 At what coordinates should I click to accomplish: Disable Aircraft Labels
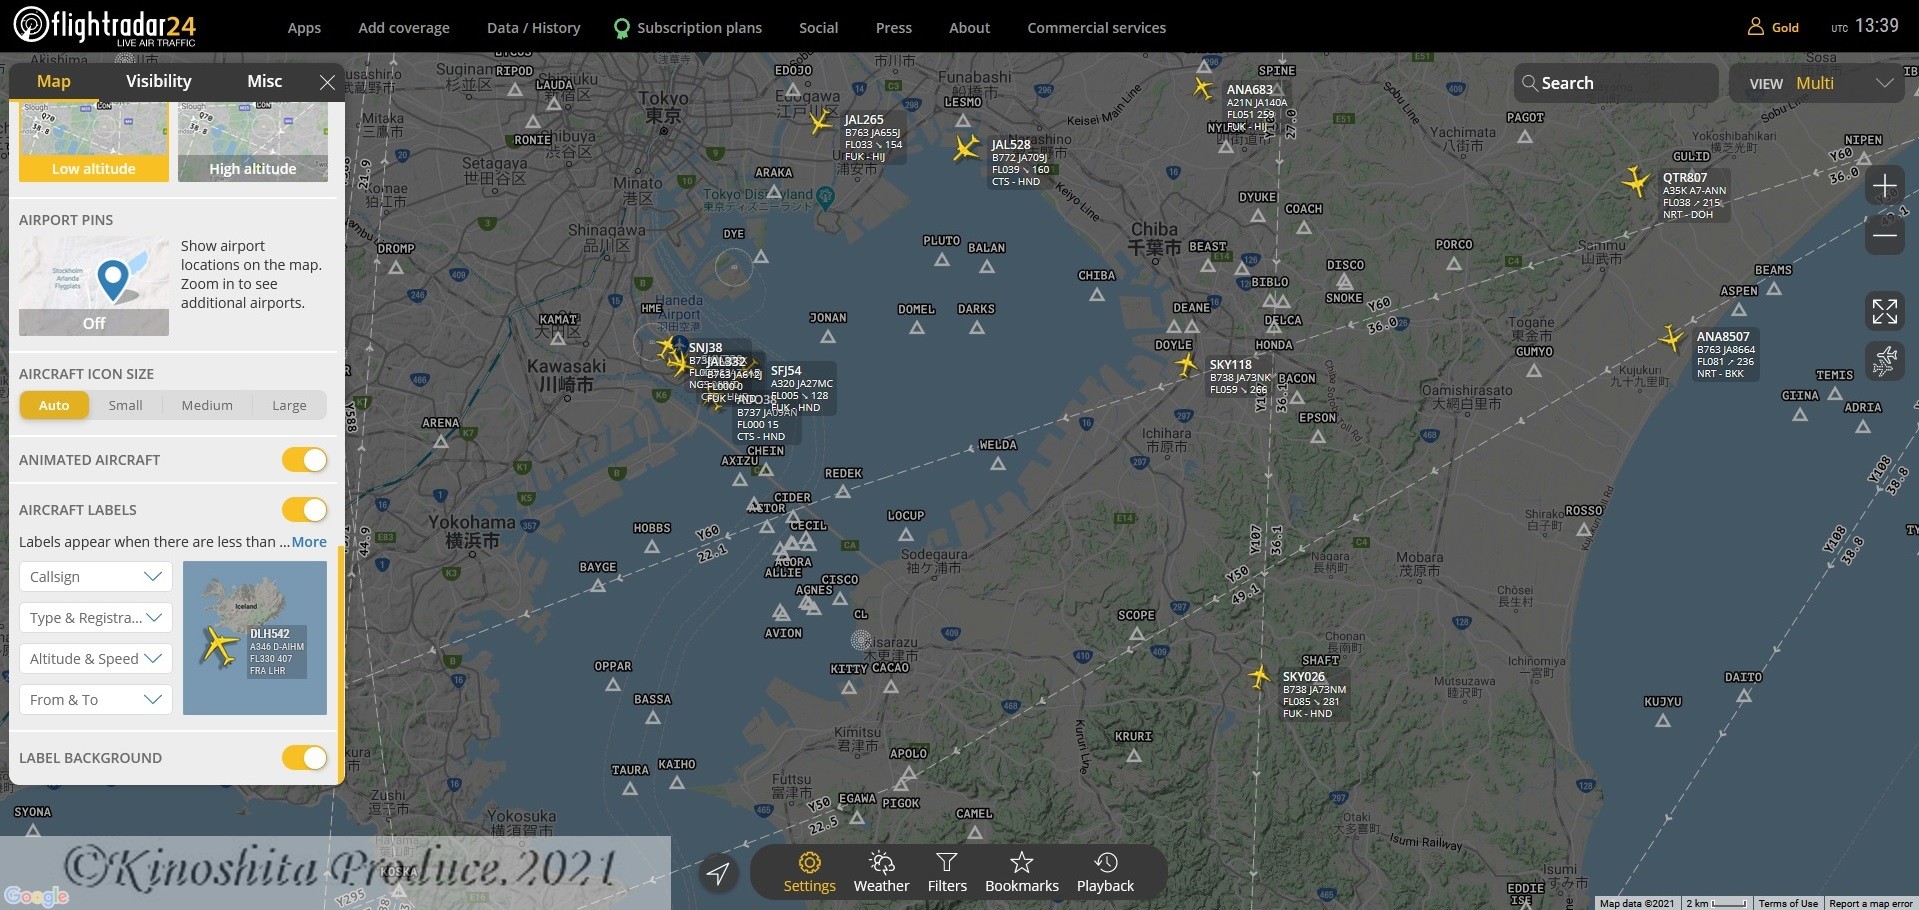click(x=305, y=509)
